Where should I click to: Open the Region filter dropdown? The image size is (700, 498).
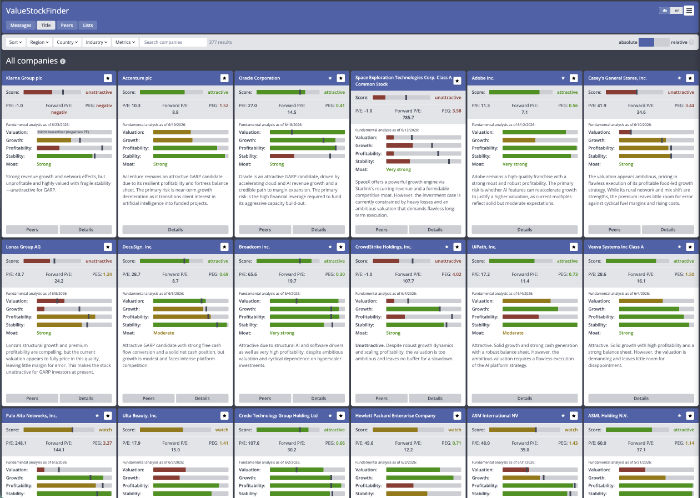click(x=39, y=42)
